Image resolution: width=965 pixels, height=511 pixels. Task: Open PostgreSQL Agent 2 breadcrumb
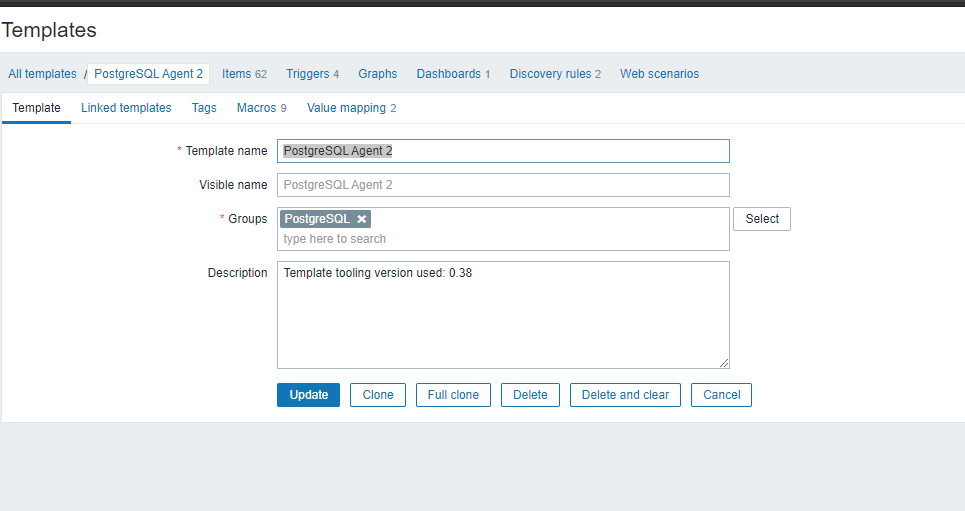coord(148,74)
